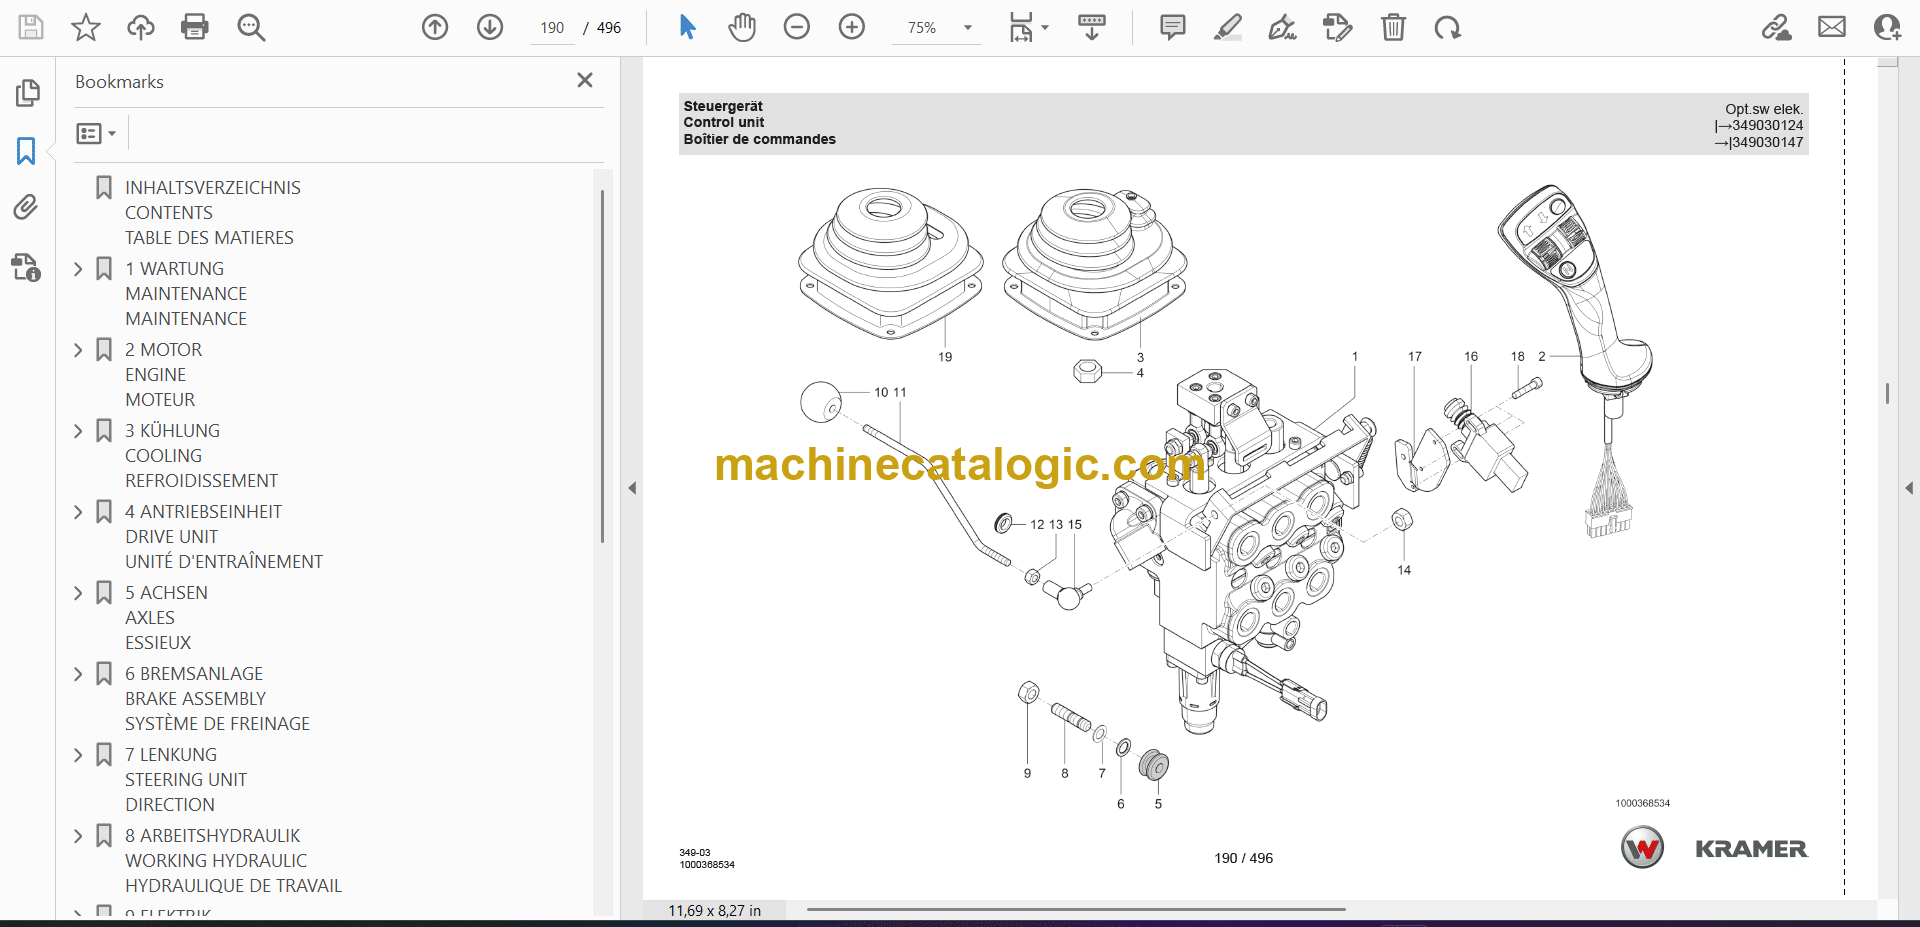This screenshot has width=1920, height=927.
Task: Open the Attachments panel
Action: click(26, 207)
